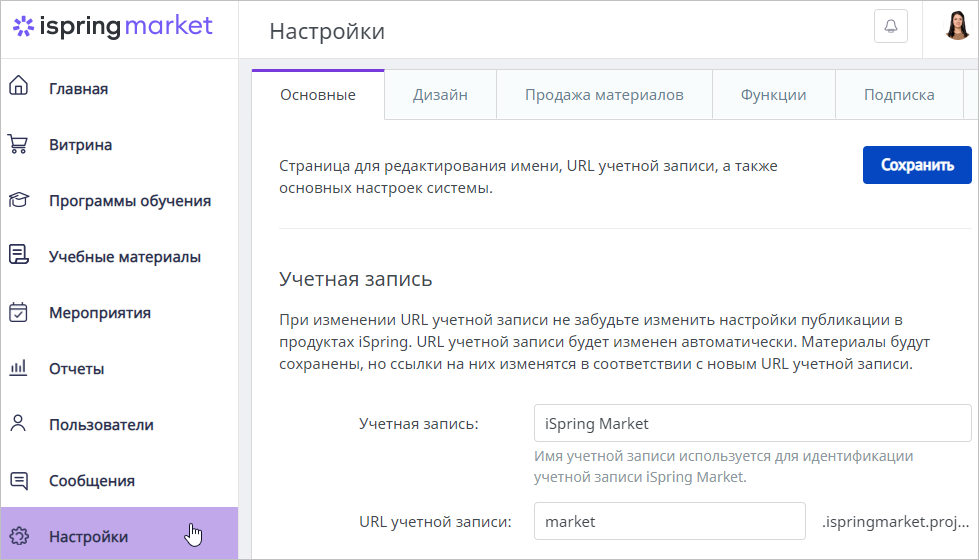Click the Сохранить button

pos(917,165)
